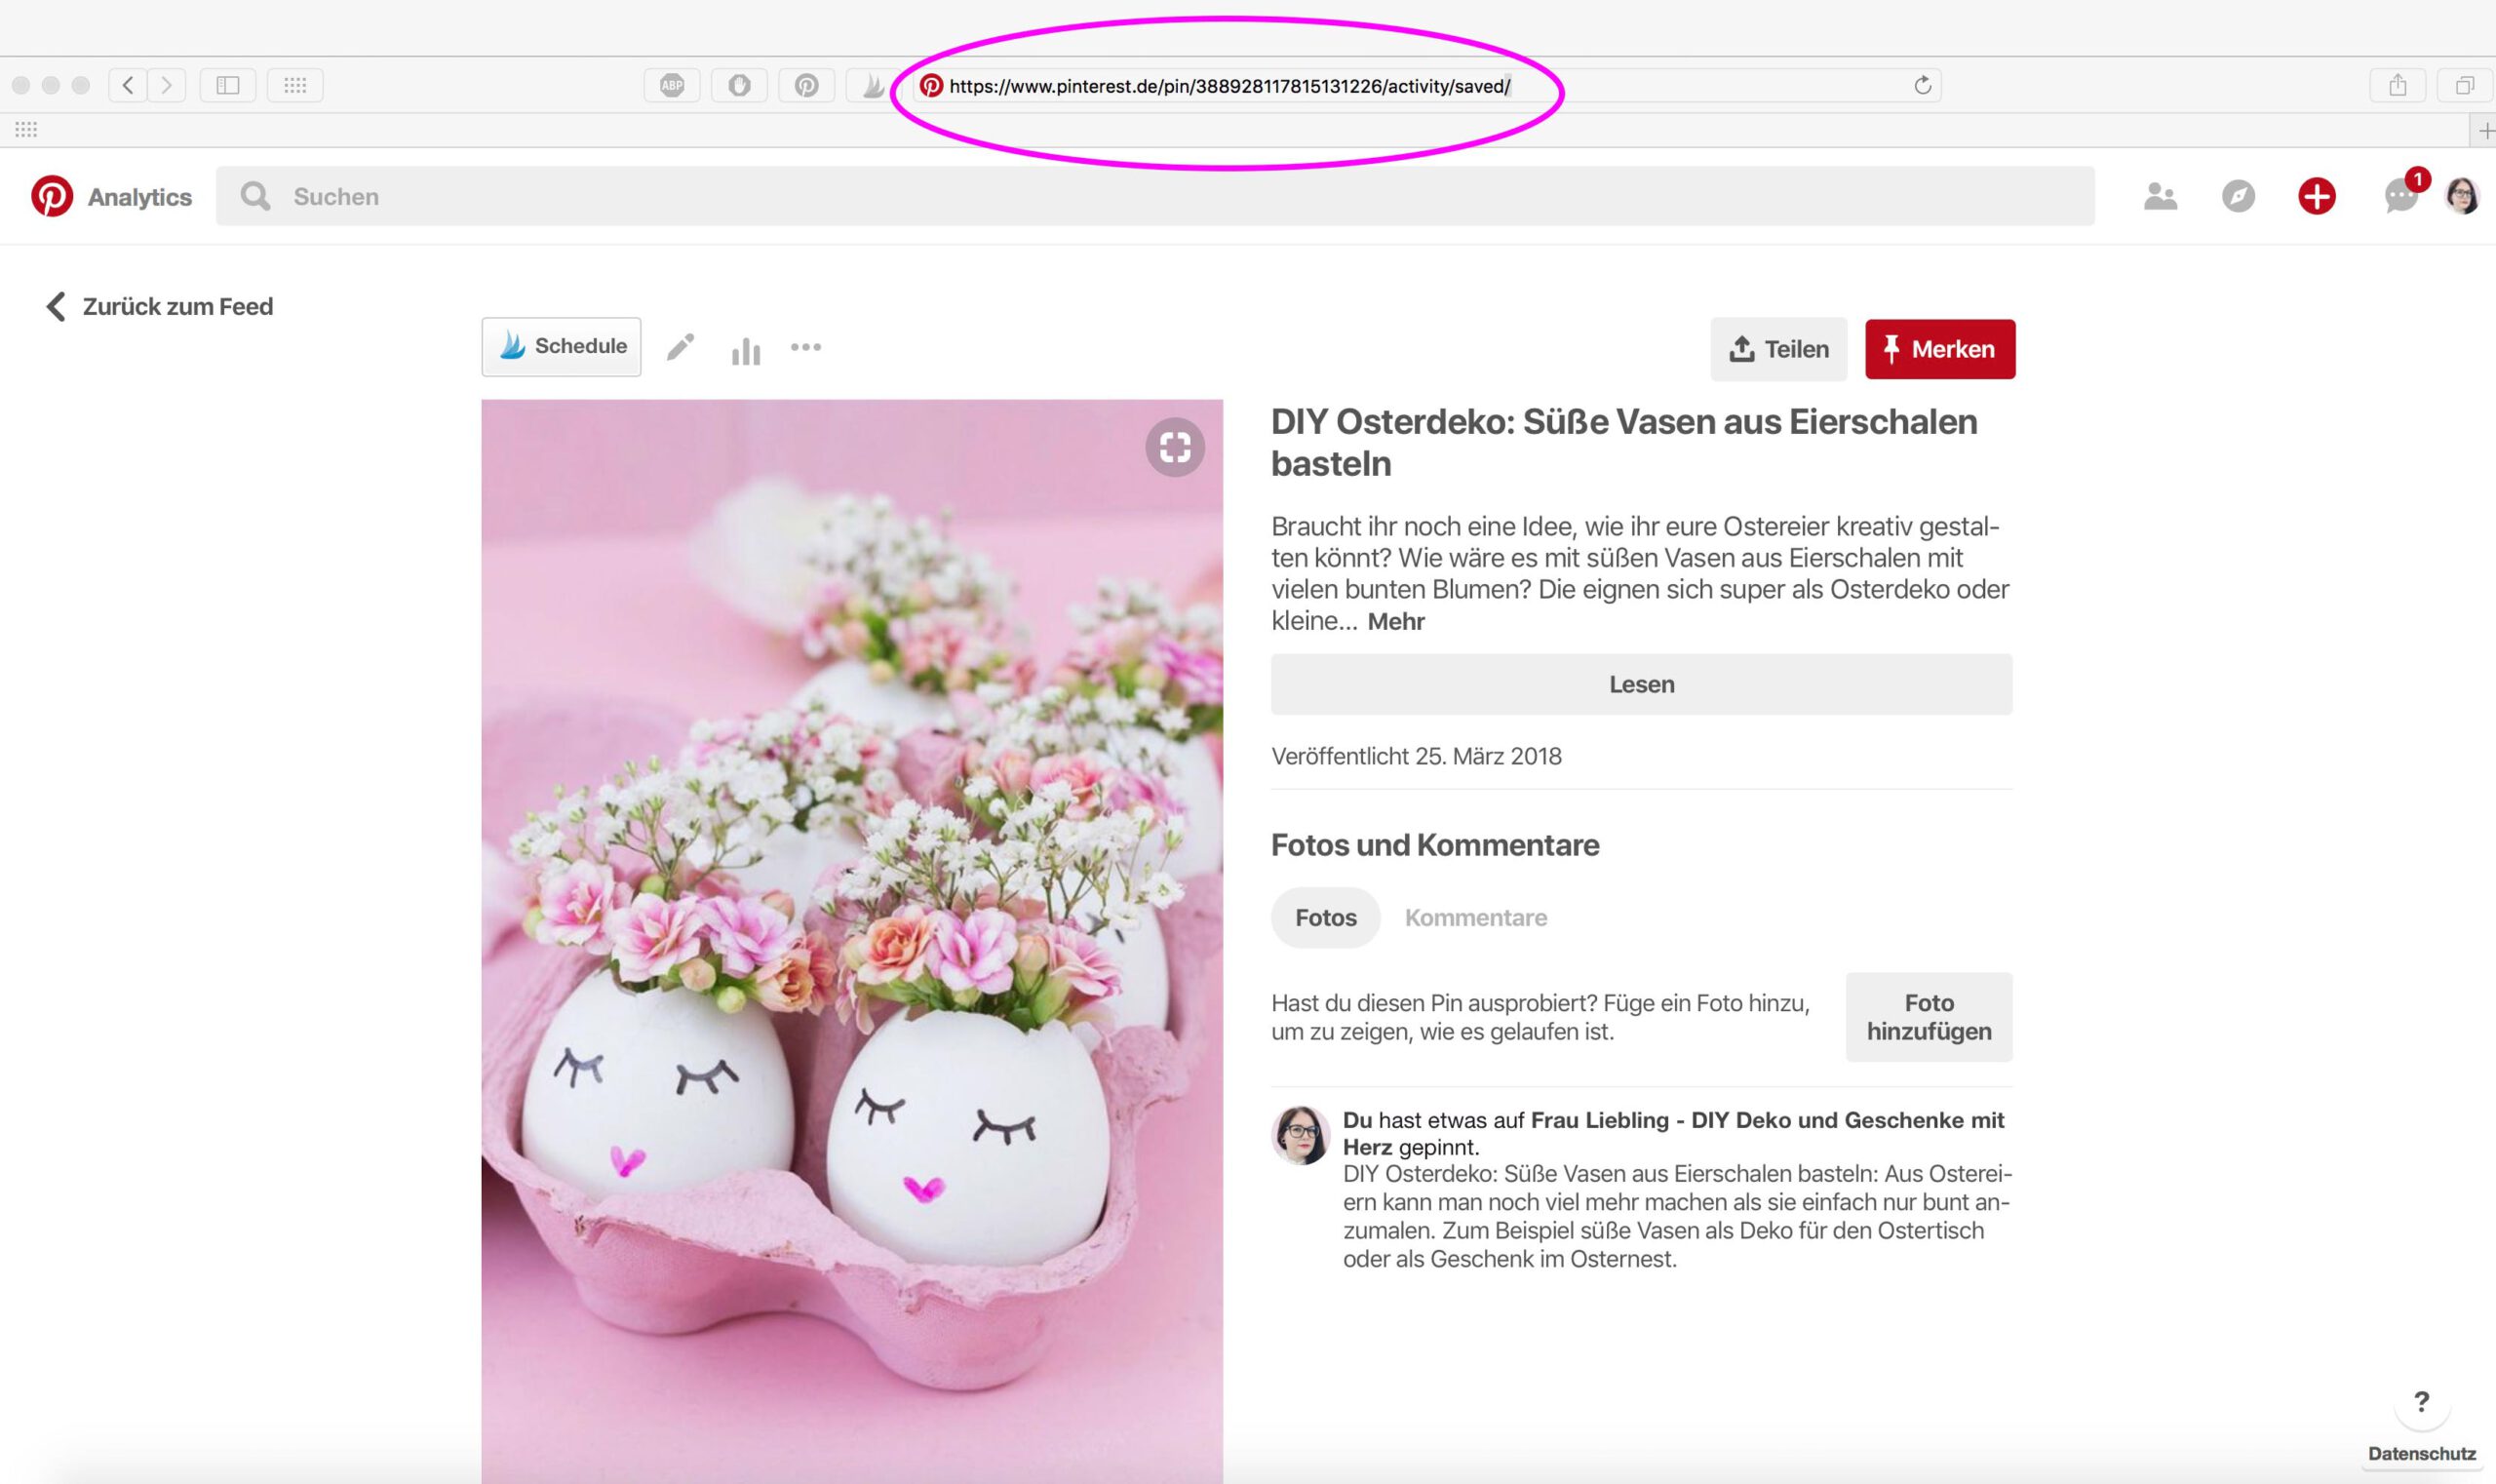The image size is (2496, 1484).
Task: Select the Fotos tab
Action: click(1325, 917)
